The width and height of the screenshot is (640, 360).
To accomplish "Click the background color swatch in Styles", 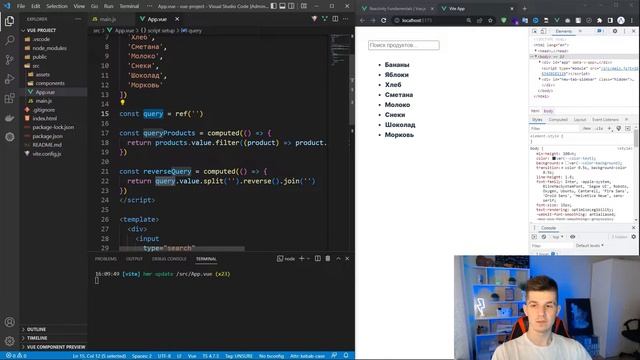I will [567, 163].
